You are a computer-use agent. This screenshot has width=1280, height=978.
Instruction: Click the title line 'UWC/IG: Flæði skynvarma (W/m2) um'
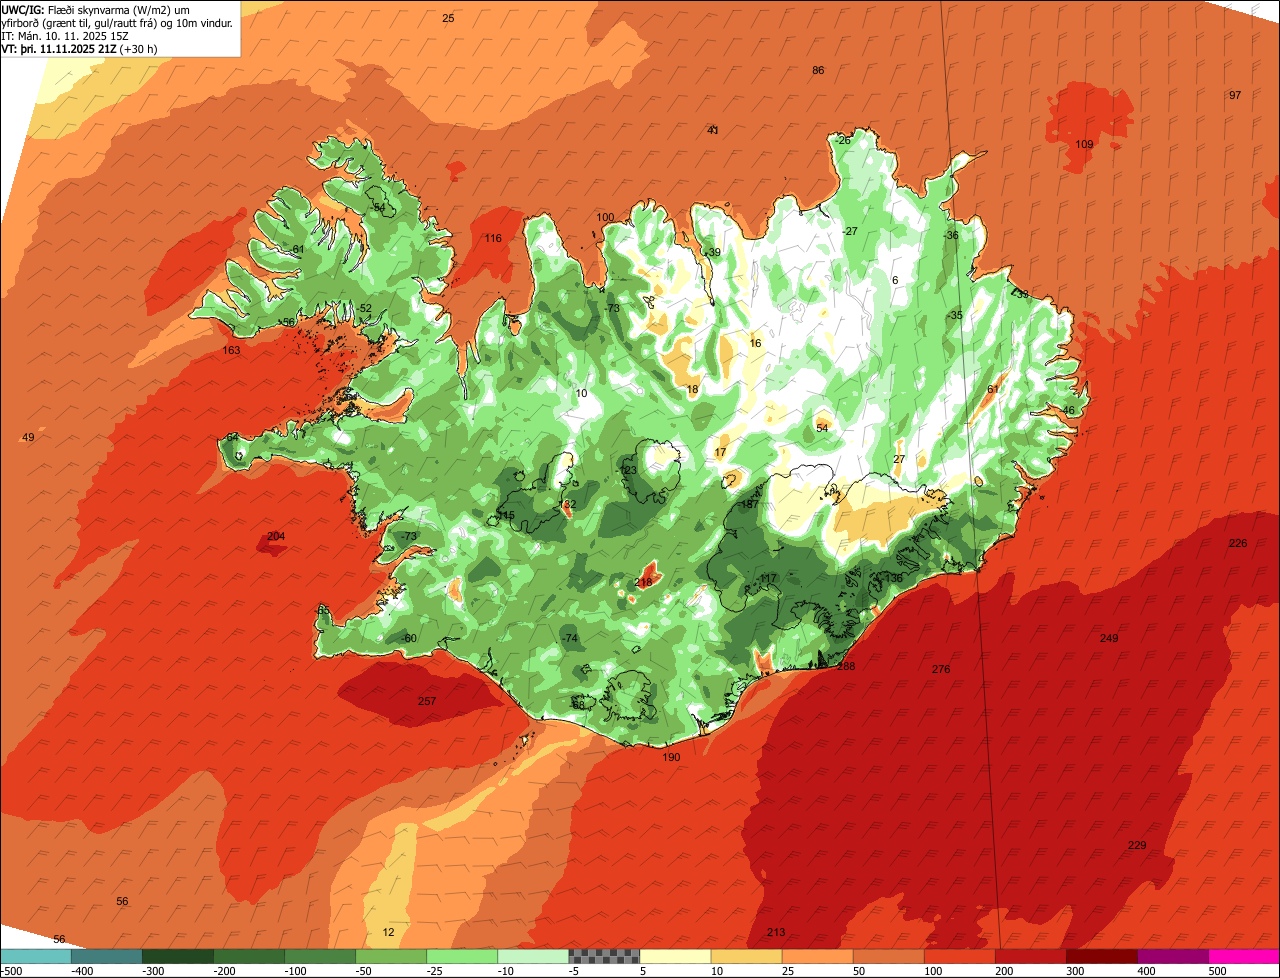click(95, 9)
